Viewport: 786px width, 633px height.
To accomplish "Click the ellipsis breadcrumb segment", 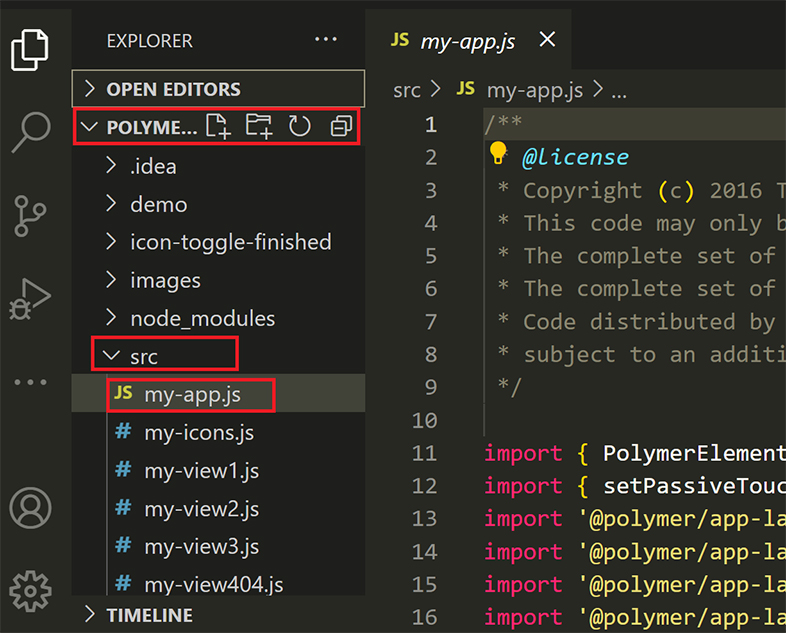I will pos(619,93).
